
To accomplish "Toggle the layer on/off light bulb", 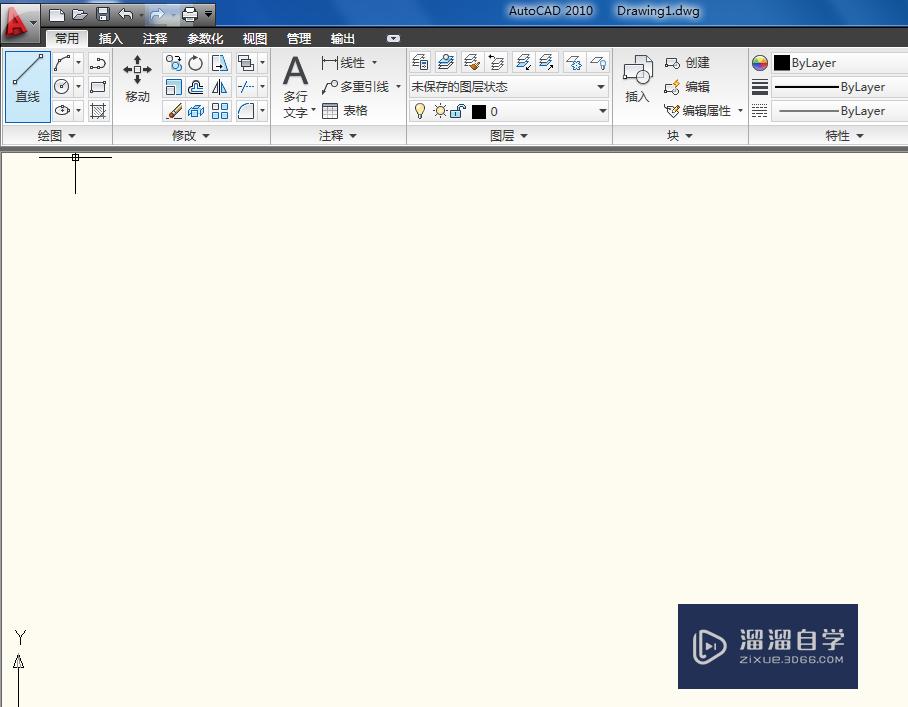I will pos(419,112).
